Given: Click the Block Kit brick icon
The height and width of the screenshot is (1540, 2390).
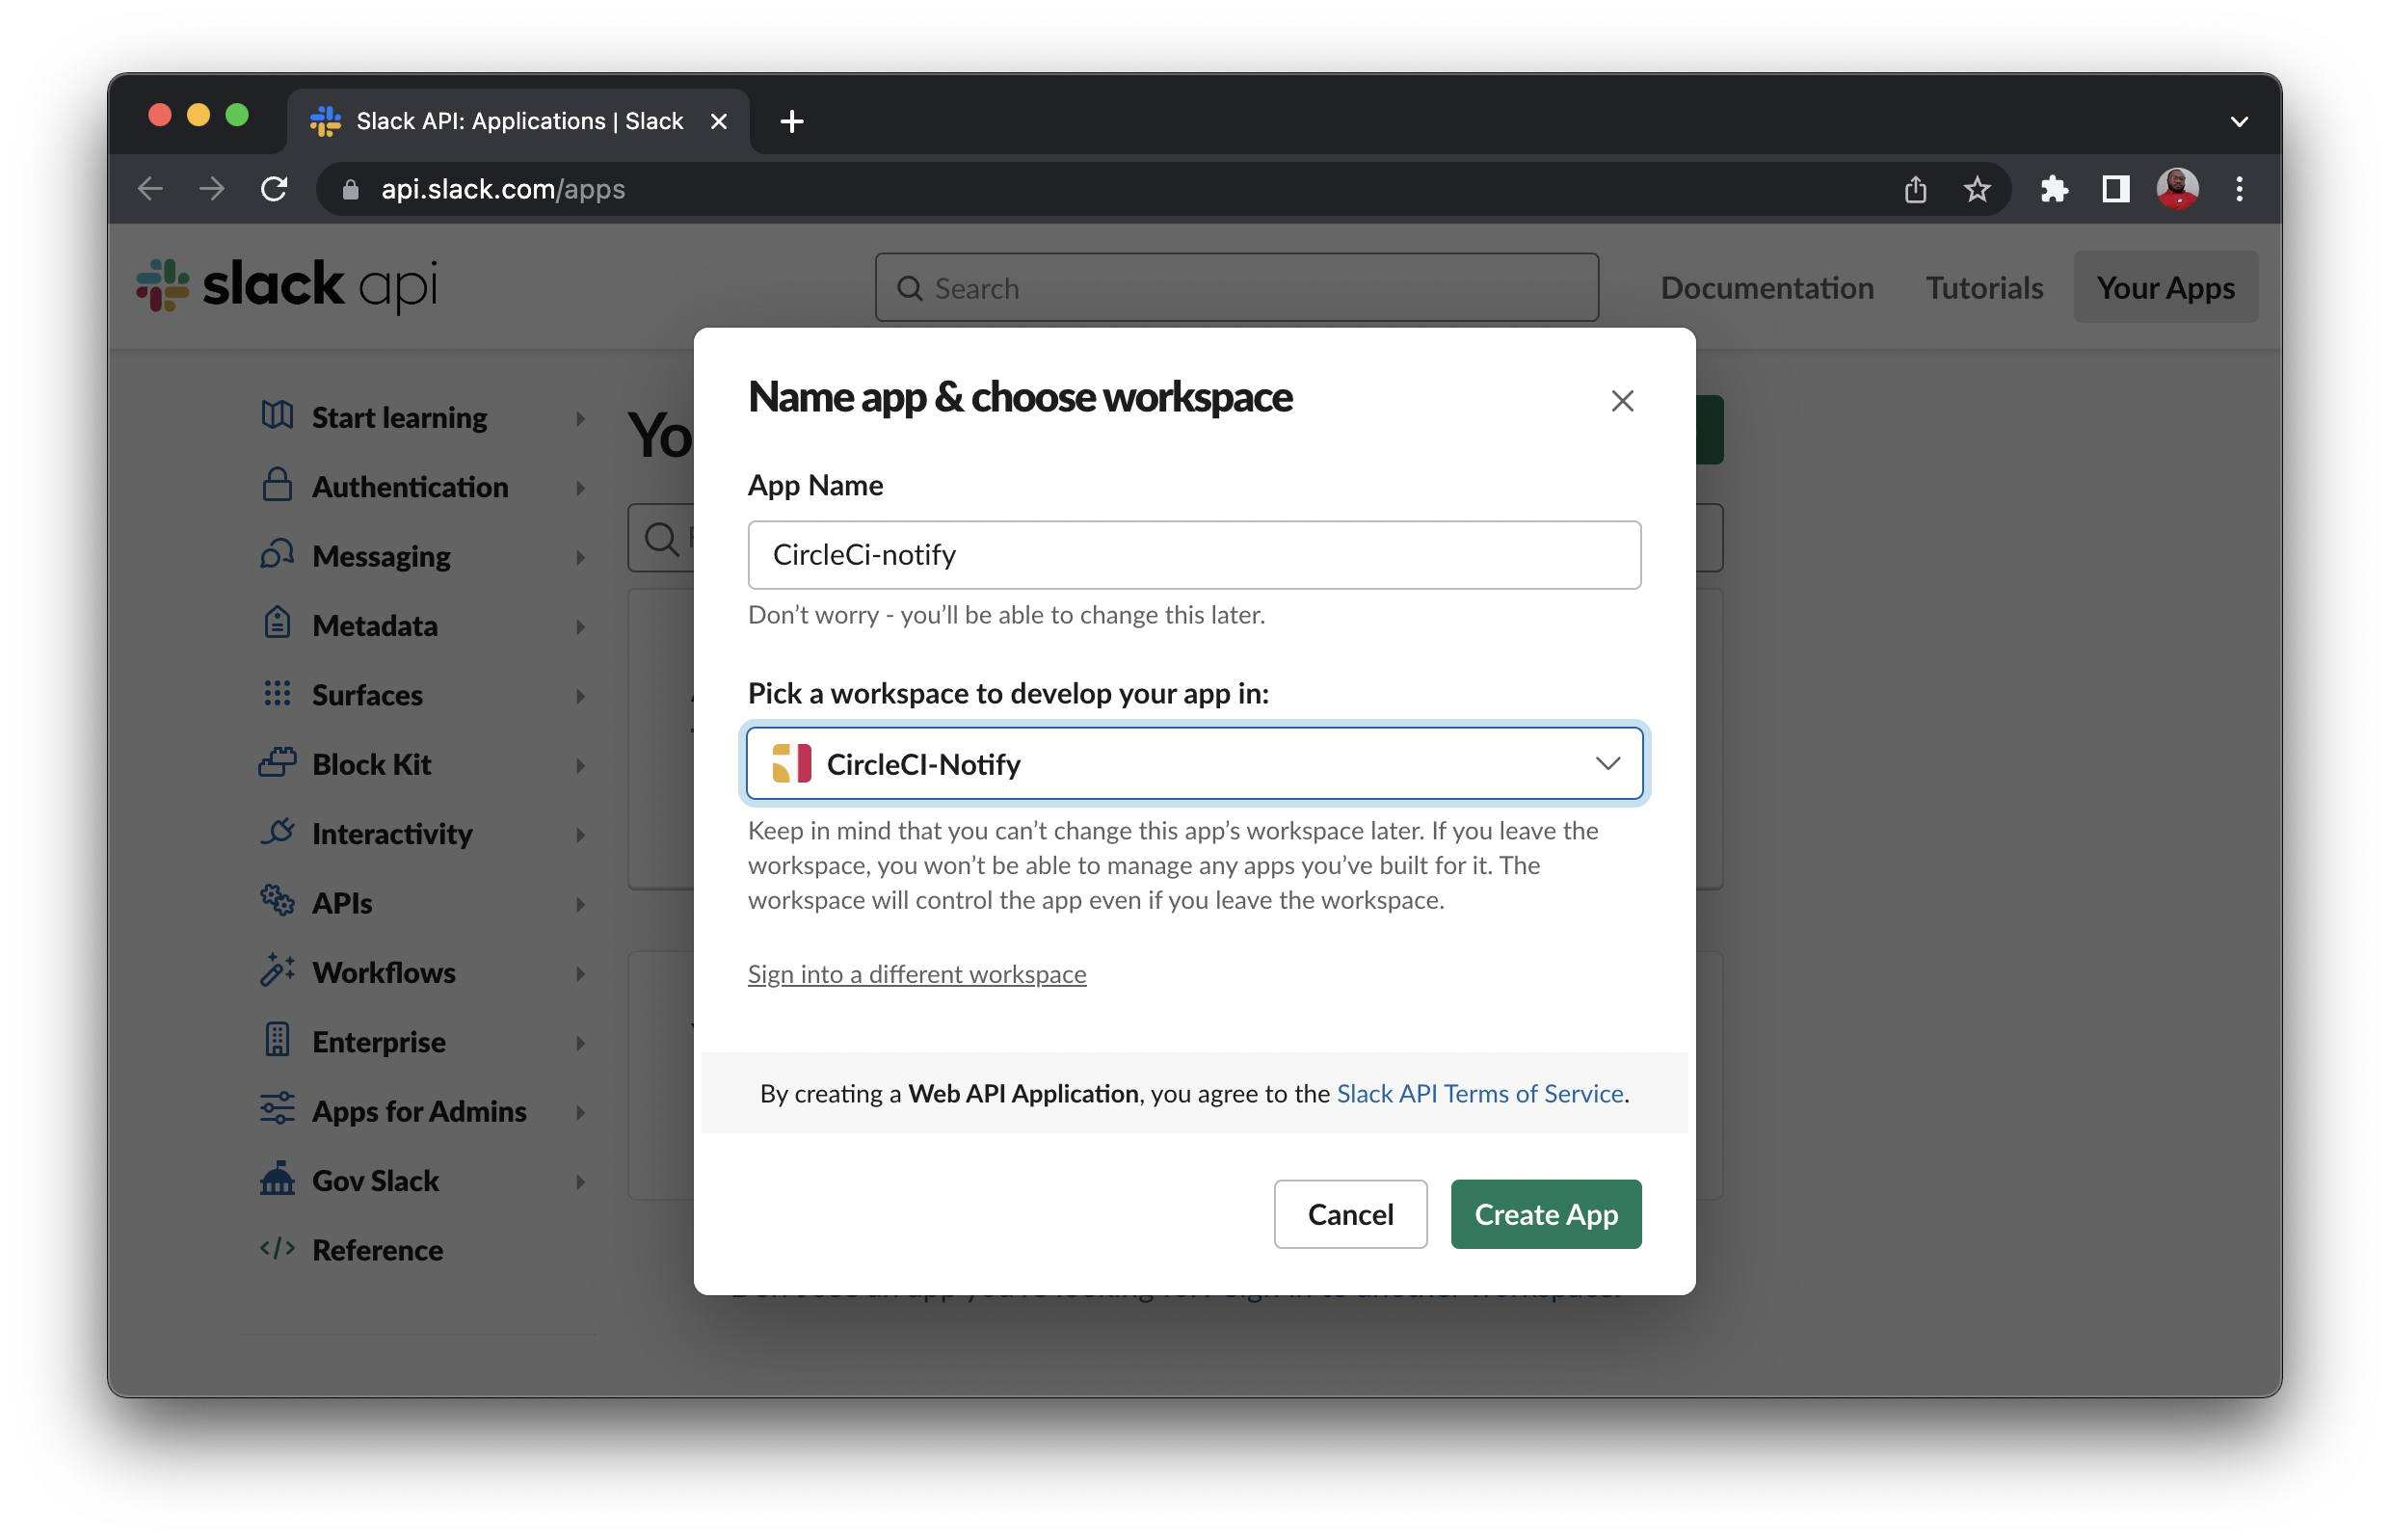Looking at the screenshot, I should pyautogui.click(x=277, y=763).
